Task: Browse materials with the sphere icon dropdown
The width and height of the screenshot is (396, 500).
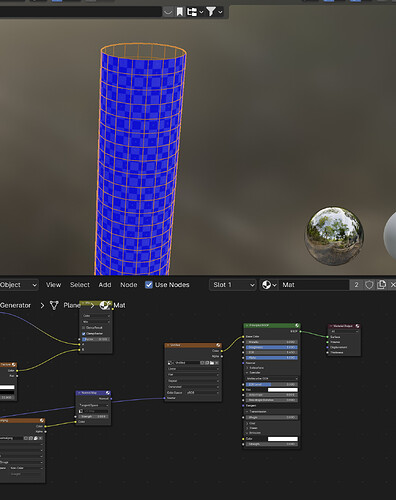Action: coord(269,285)
